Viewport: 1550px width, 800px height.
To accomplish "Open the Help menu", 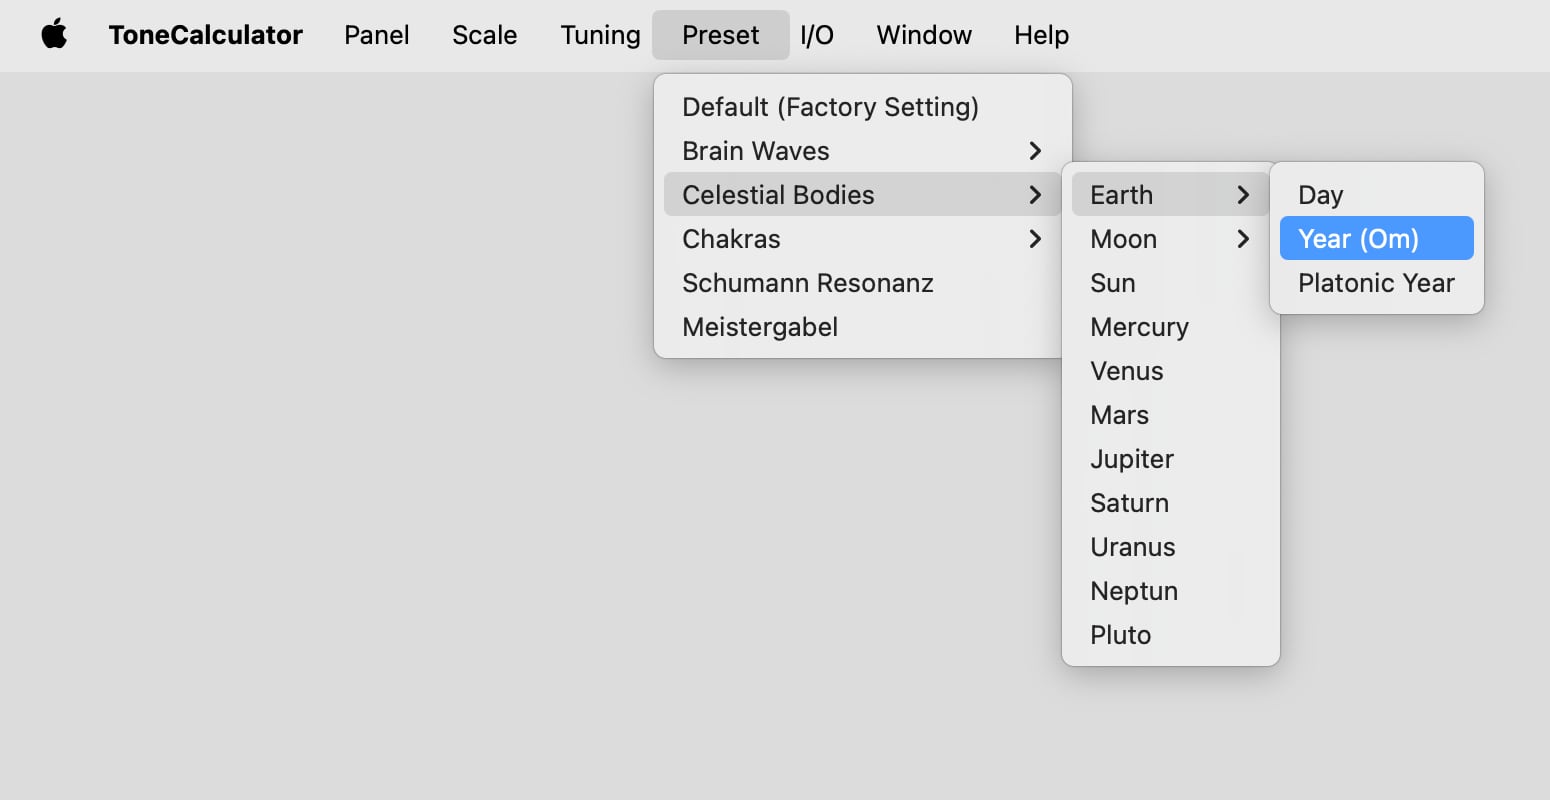I will click(1041, 35).
